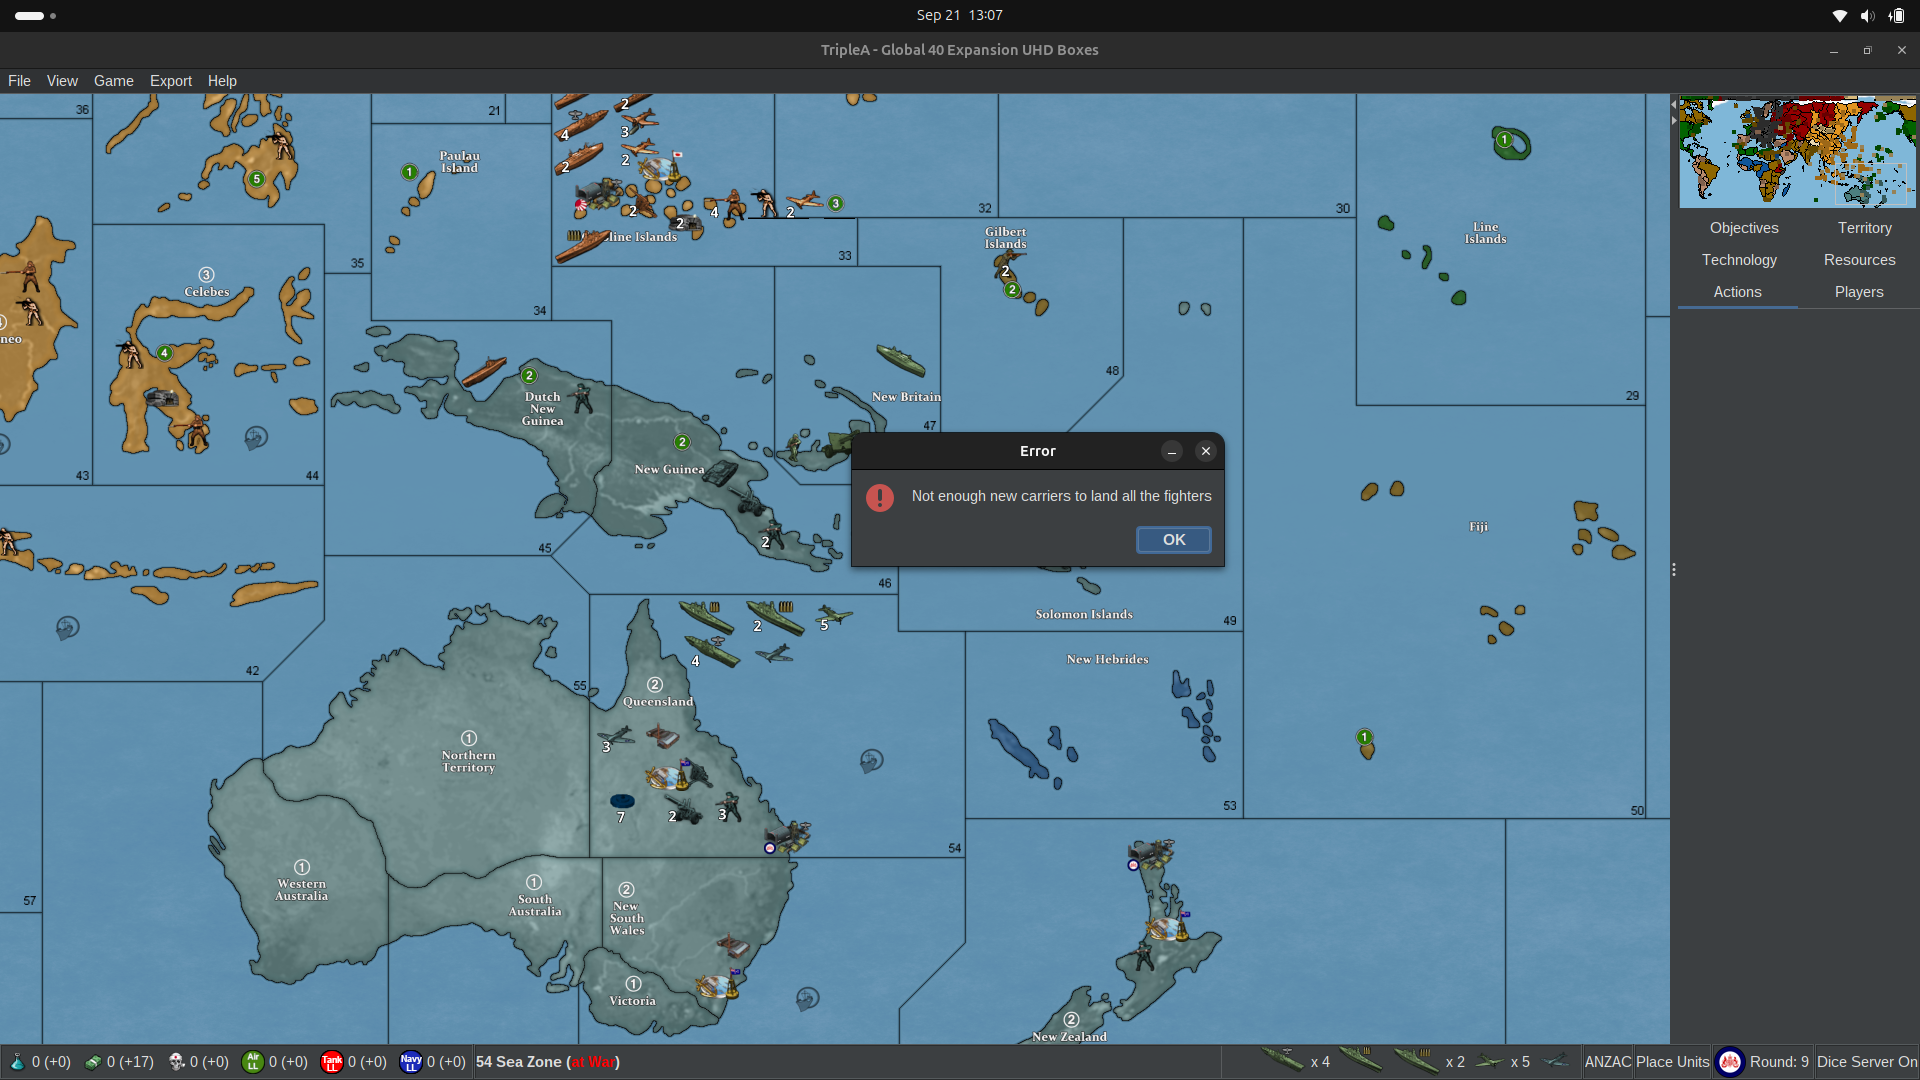1920x1080 pixels.
Task: Switch to the Technology tab
Action: [x=1740, y=260]
